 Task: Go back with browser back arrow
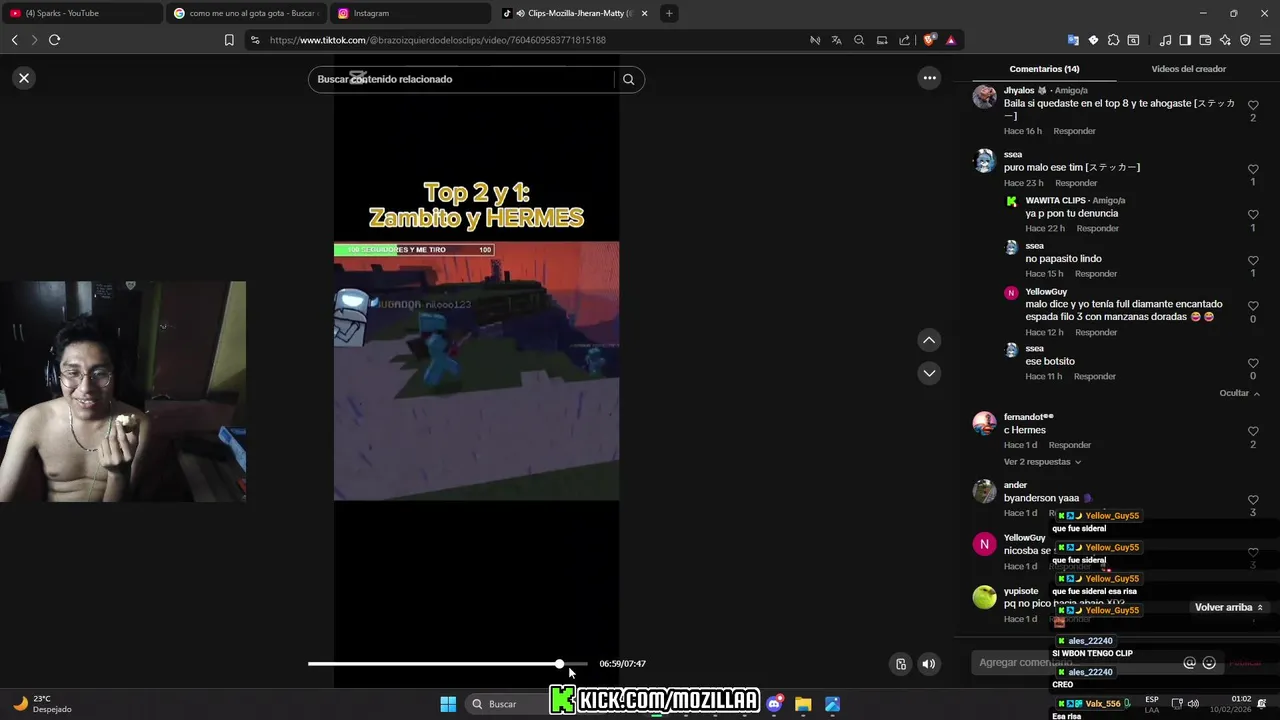(x=14, y=40)
